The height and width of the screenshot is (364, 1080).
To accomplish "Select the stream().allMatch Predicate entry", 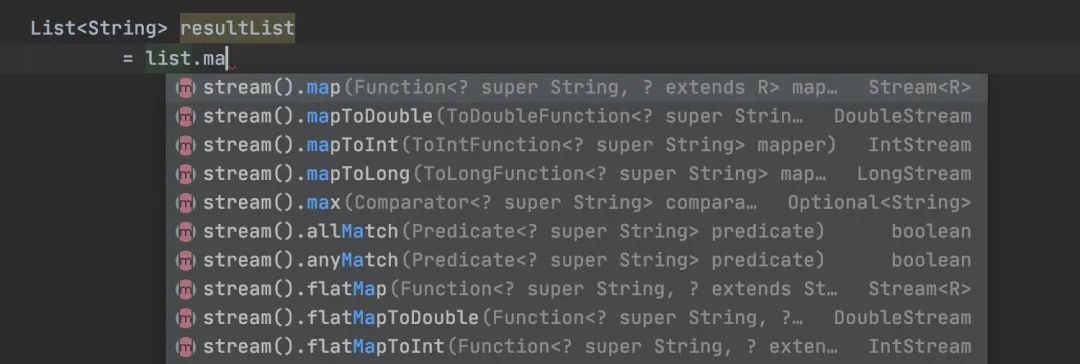I will [577, 232].
